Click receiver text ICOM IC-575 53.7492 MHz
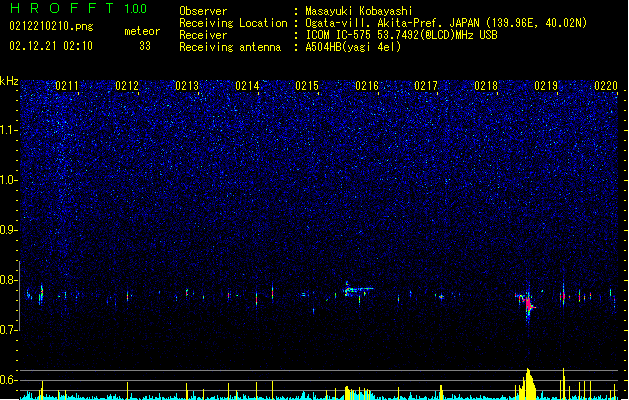629x400 pixels. click(401, 35)
